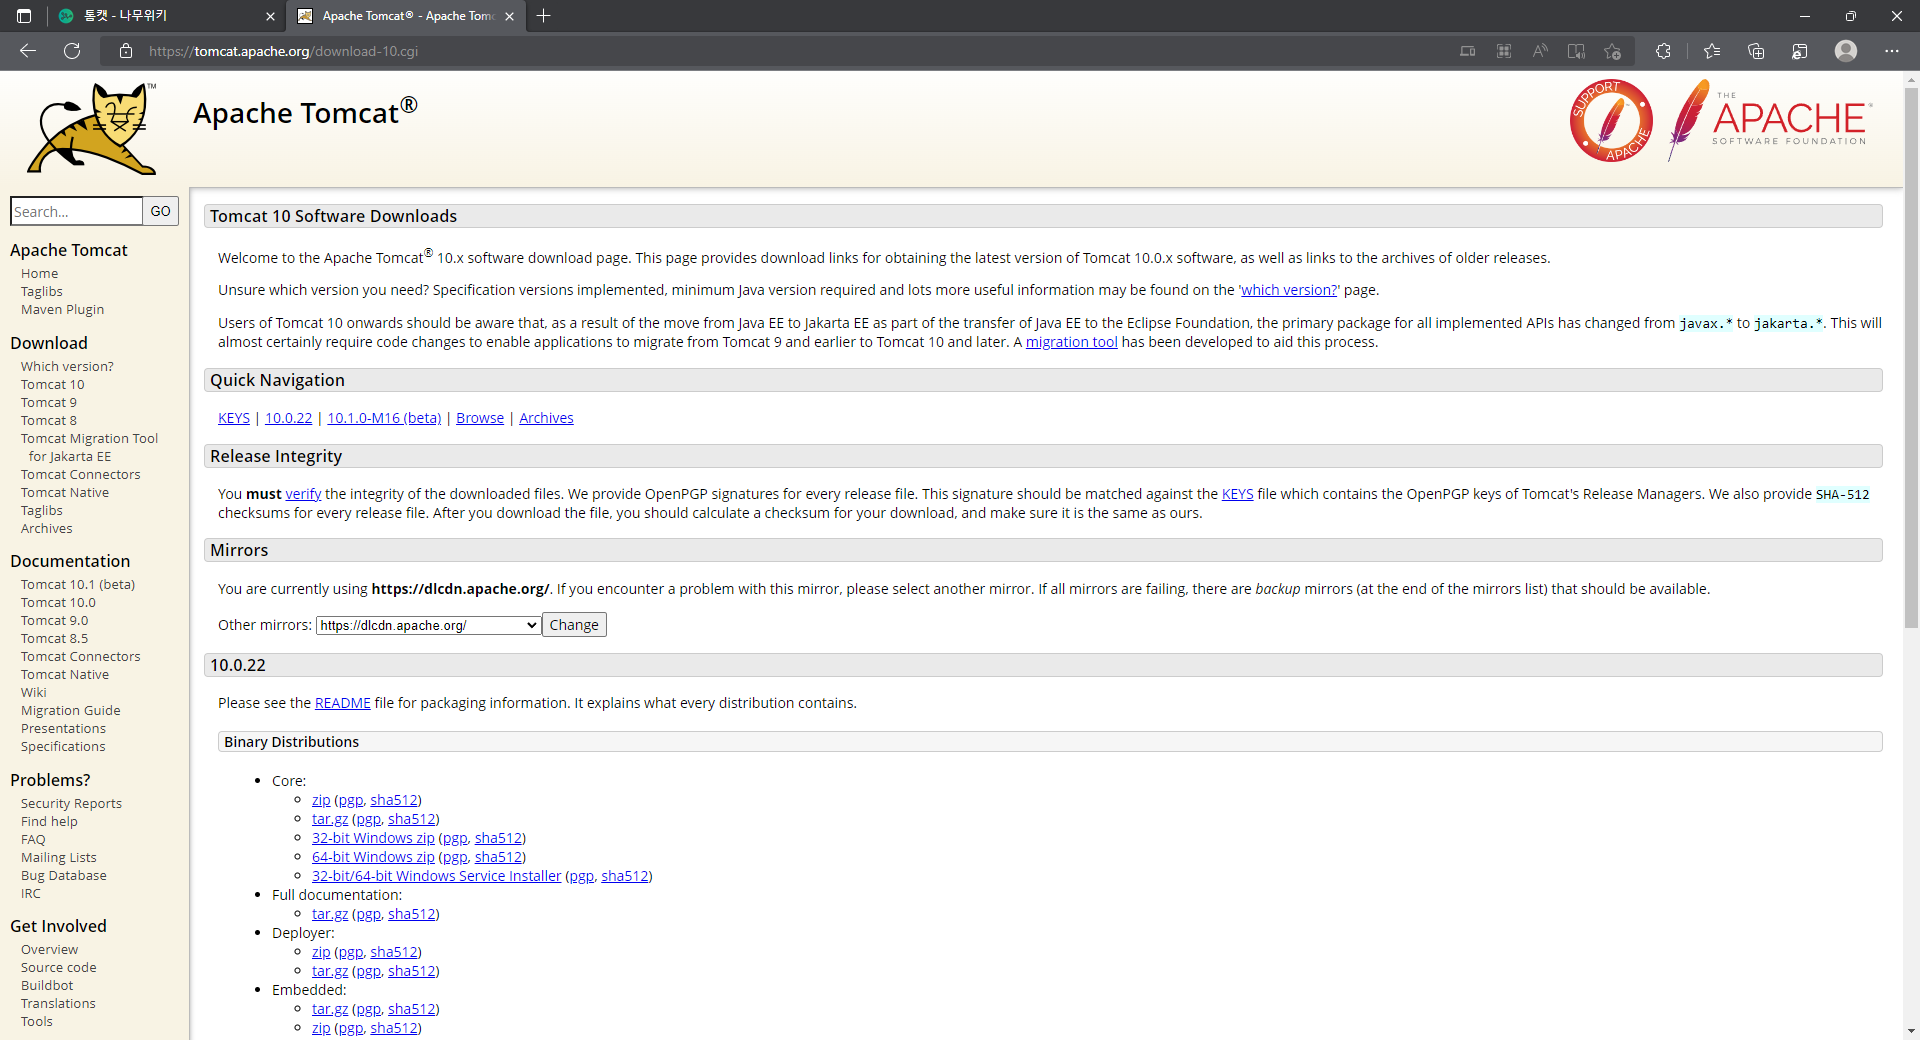Open Find help sidebar link
The width and height of the screenshot is (1920, 1040).
tap(49, 821)
